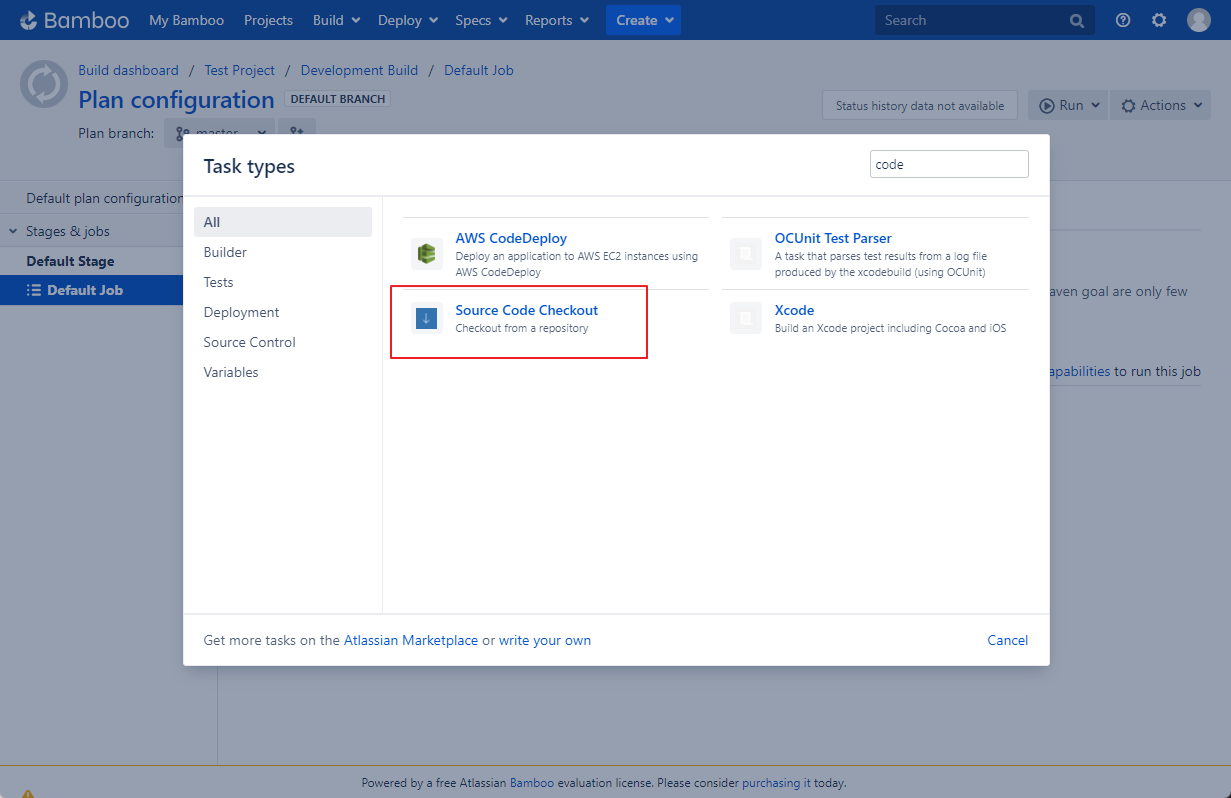Open the Projects menu item
The height and width of the screenshot is (798, 1231).
click(268, 20)
